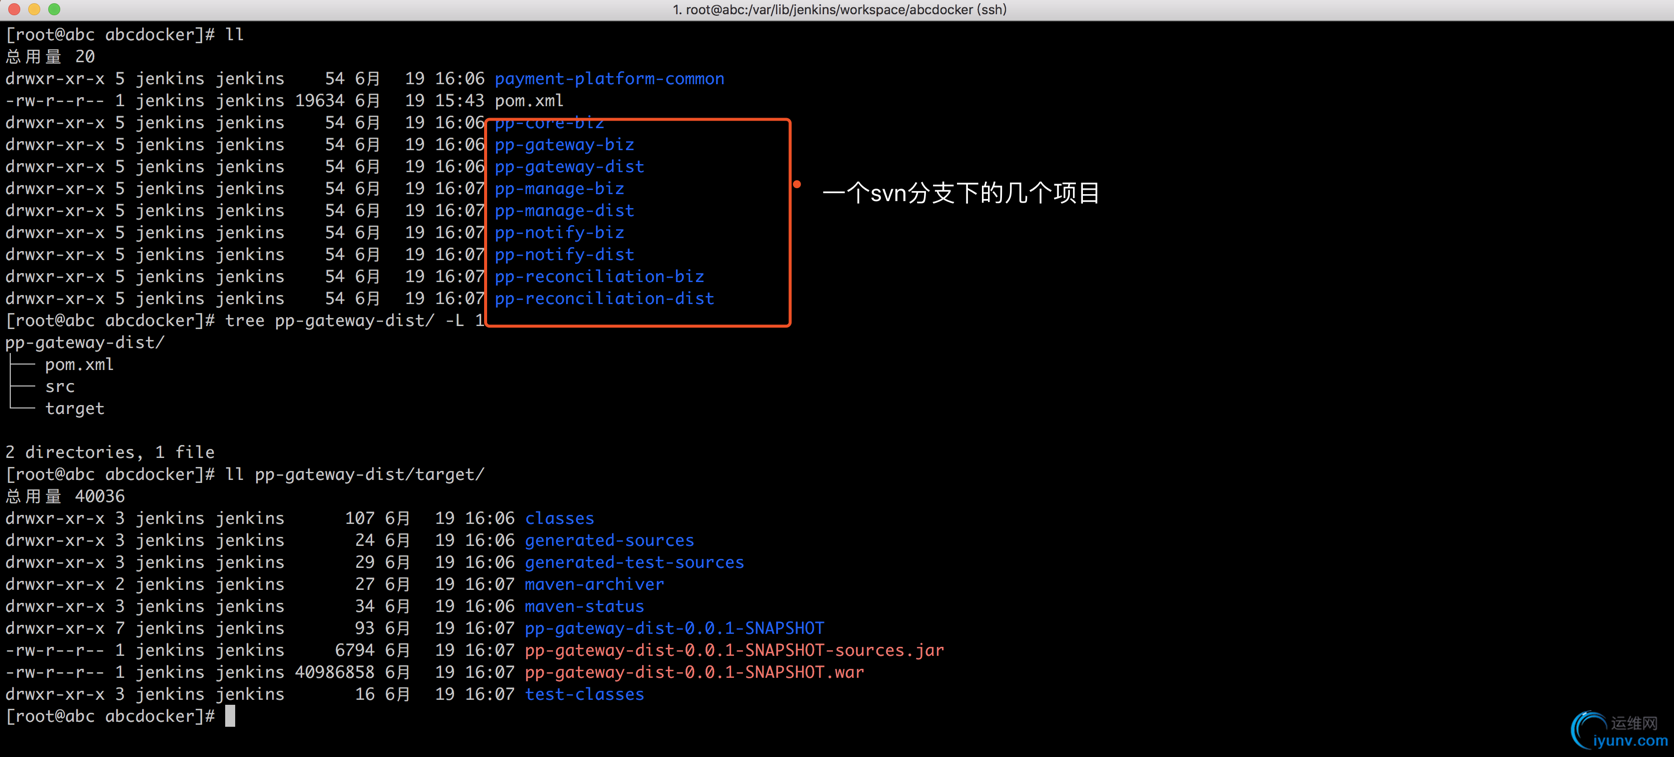Select the pp-gateway-dist-0.0.1-SNAPSHOT-sources.jar file name
The image size is (1674, 757).
click(734, 650)
